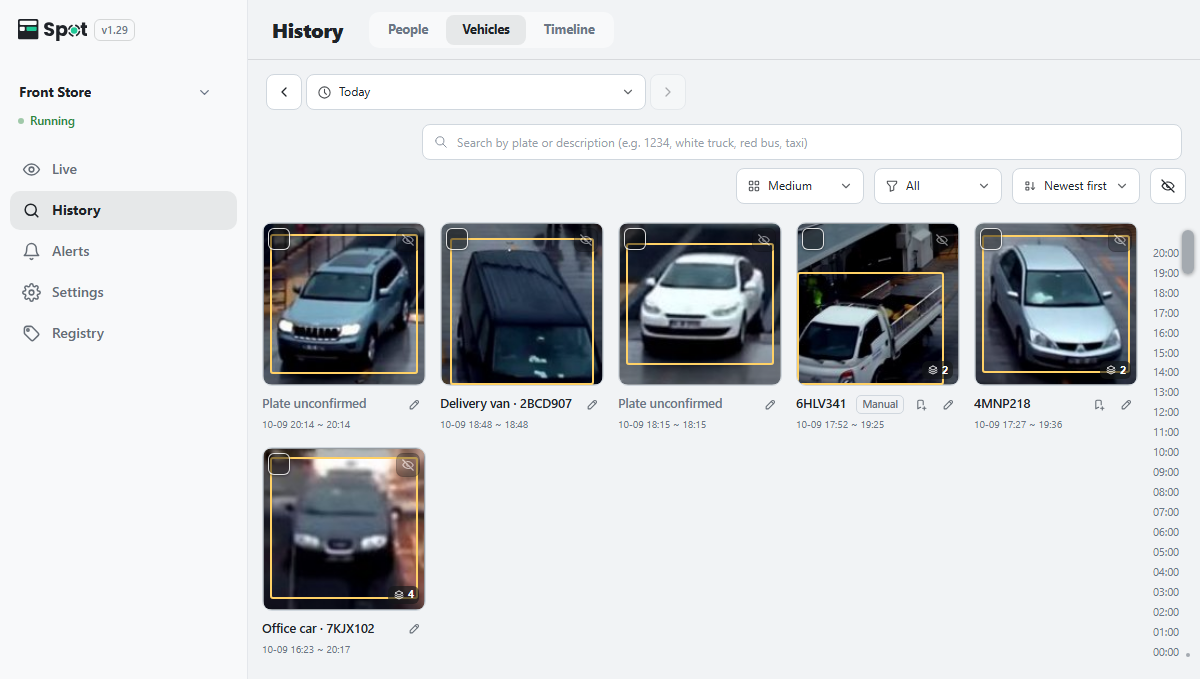The height and width of the screenshot is (679, 1200).
Task: Focus the plate or description search field
Action: (x=802, y=143)
